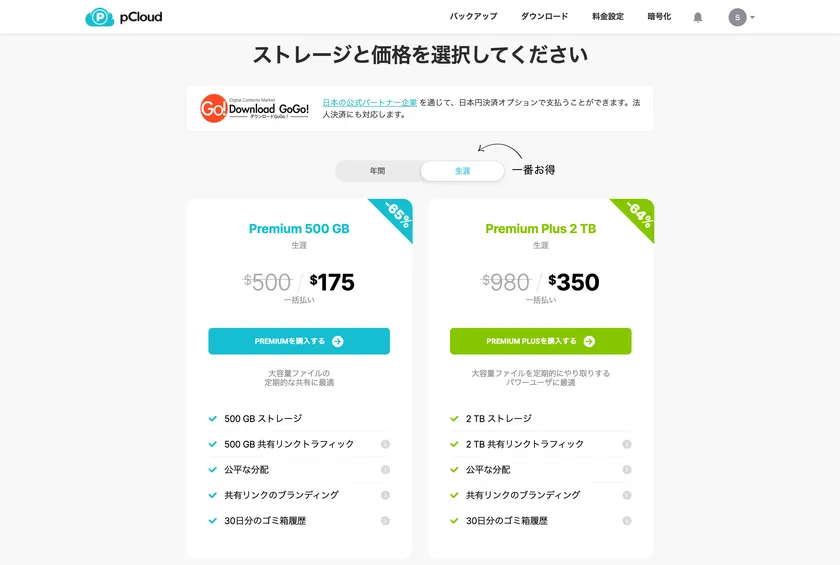Click info icon for Premium Plus 30日分のゴミ箱履歴
This screenshot has height=565, width=840.
pyautogui.click(x=627, y=521)
